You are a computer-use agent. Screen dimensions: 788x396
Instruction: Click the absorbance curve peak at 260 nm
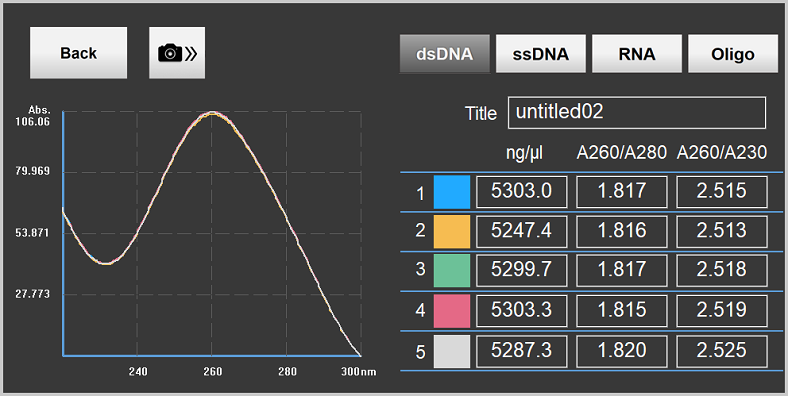pos(213,114)
